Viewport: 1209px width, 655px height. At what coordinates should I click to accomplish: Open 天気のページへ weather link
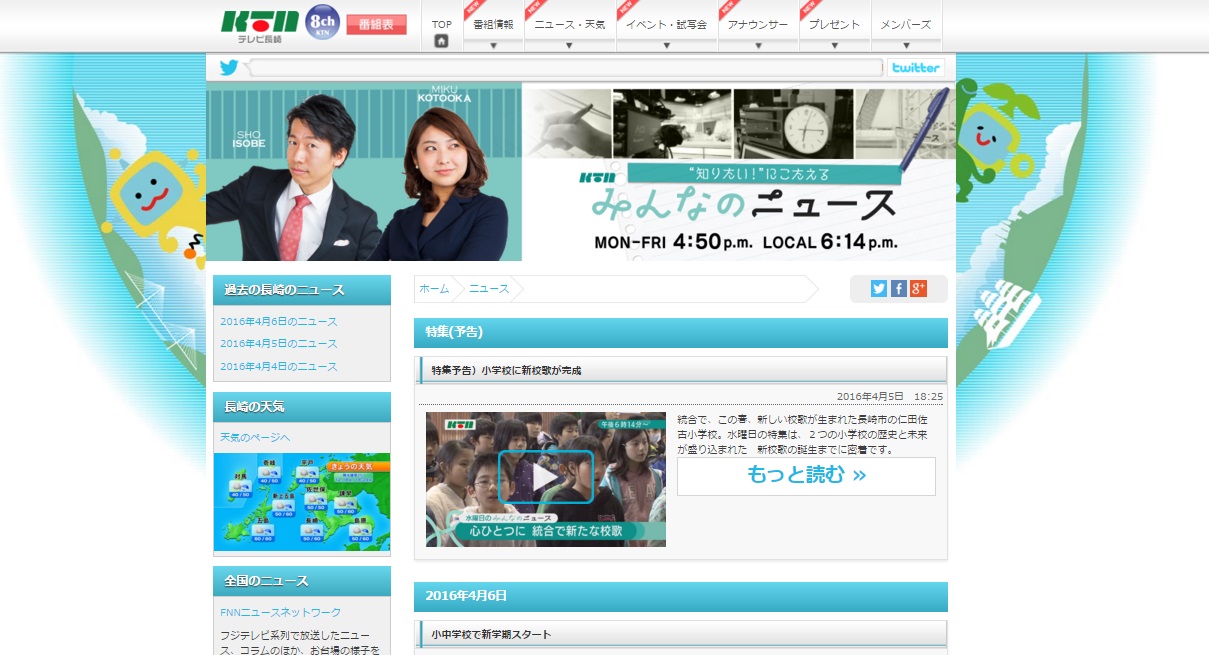tap(255, 438)
